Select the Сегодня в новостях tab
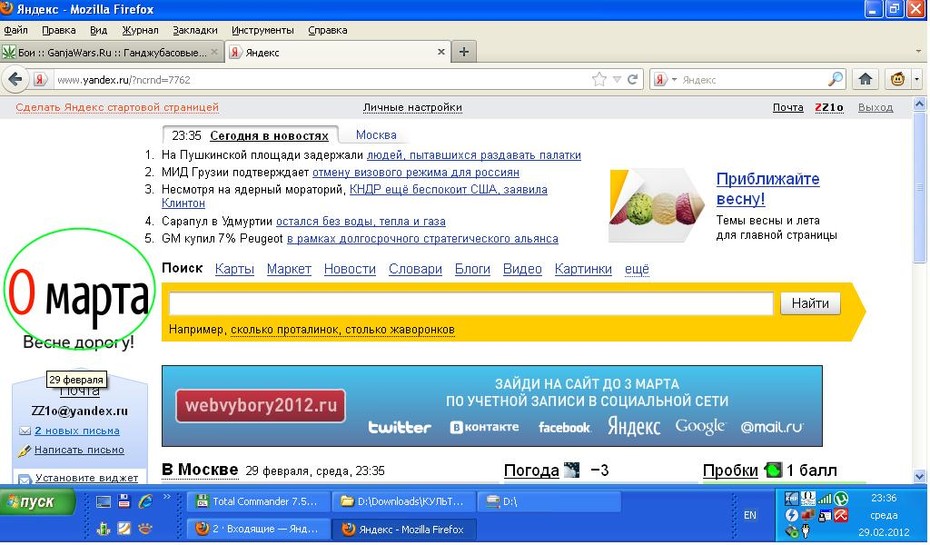Image resolution: width=930 pixels, height=545 pixels. 269,136
